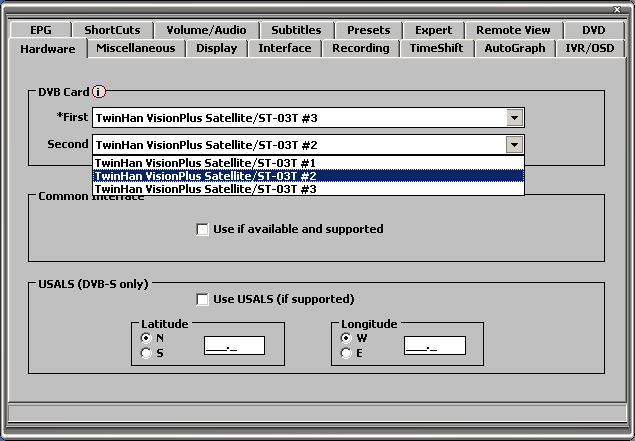Image resolution: width=635 pixels, height=441 pixels.
Task: Go to the Interface tab
Action: pos(285,48)
